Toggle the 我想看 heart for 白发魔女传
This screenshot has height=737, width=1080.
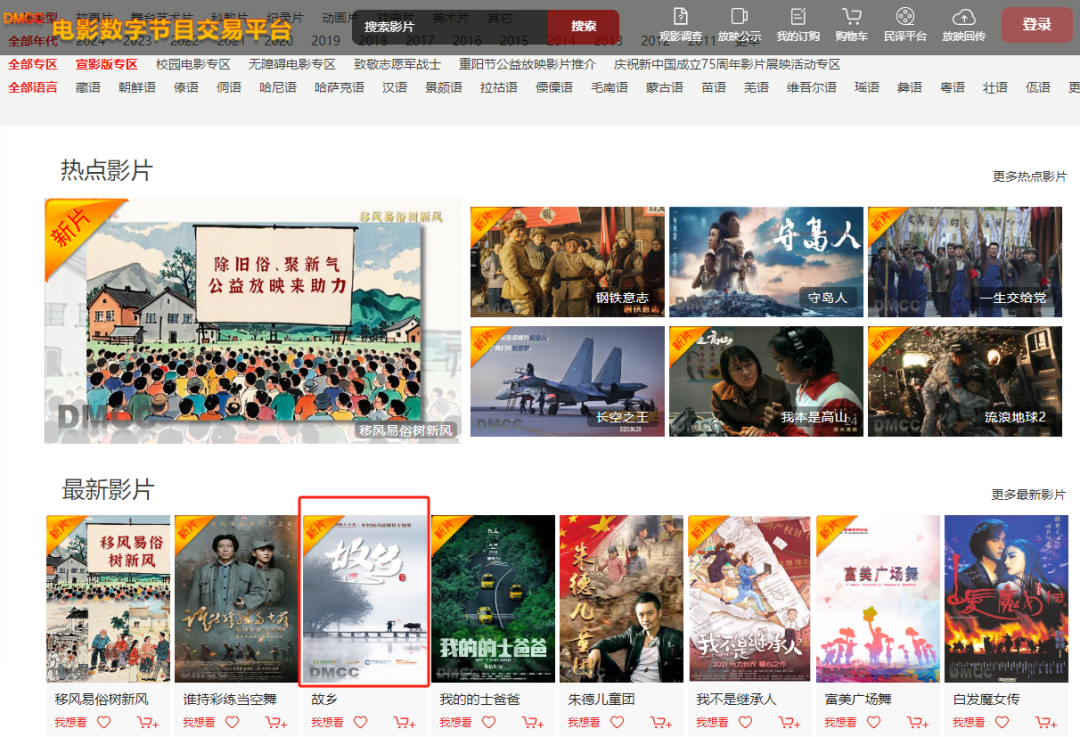click(1001, 723)
